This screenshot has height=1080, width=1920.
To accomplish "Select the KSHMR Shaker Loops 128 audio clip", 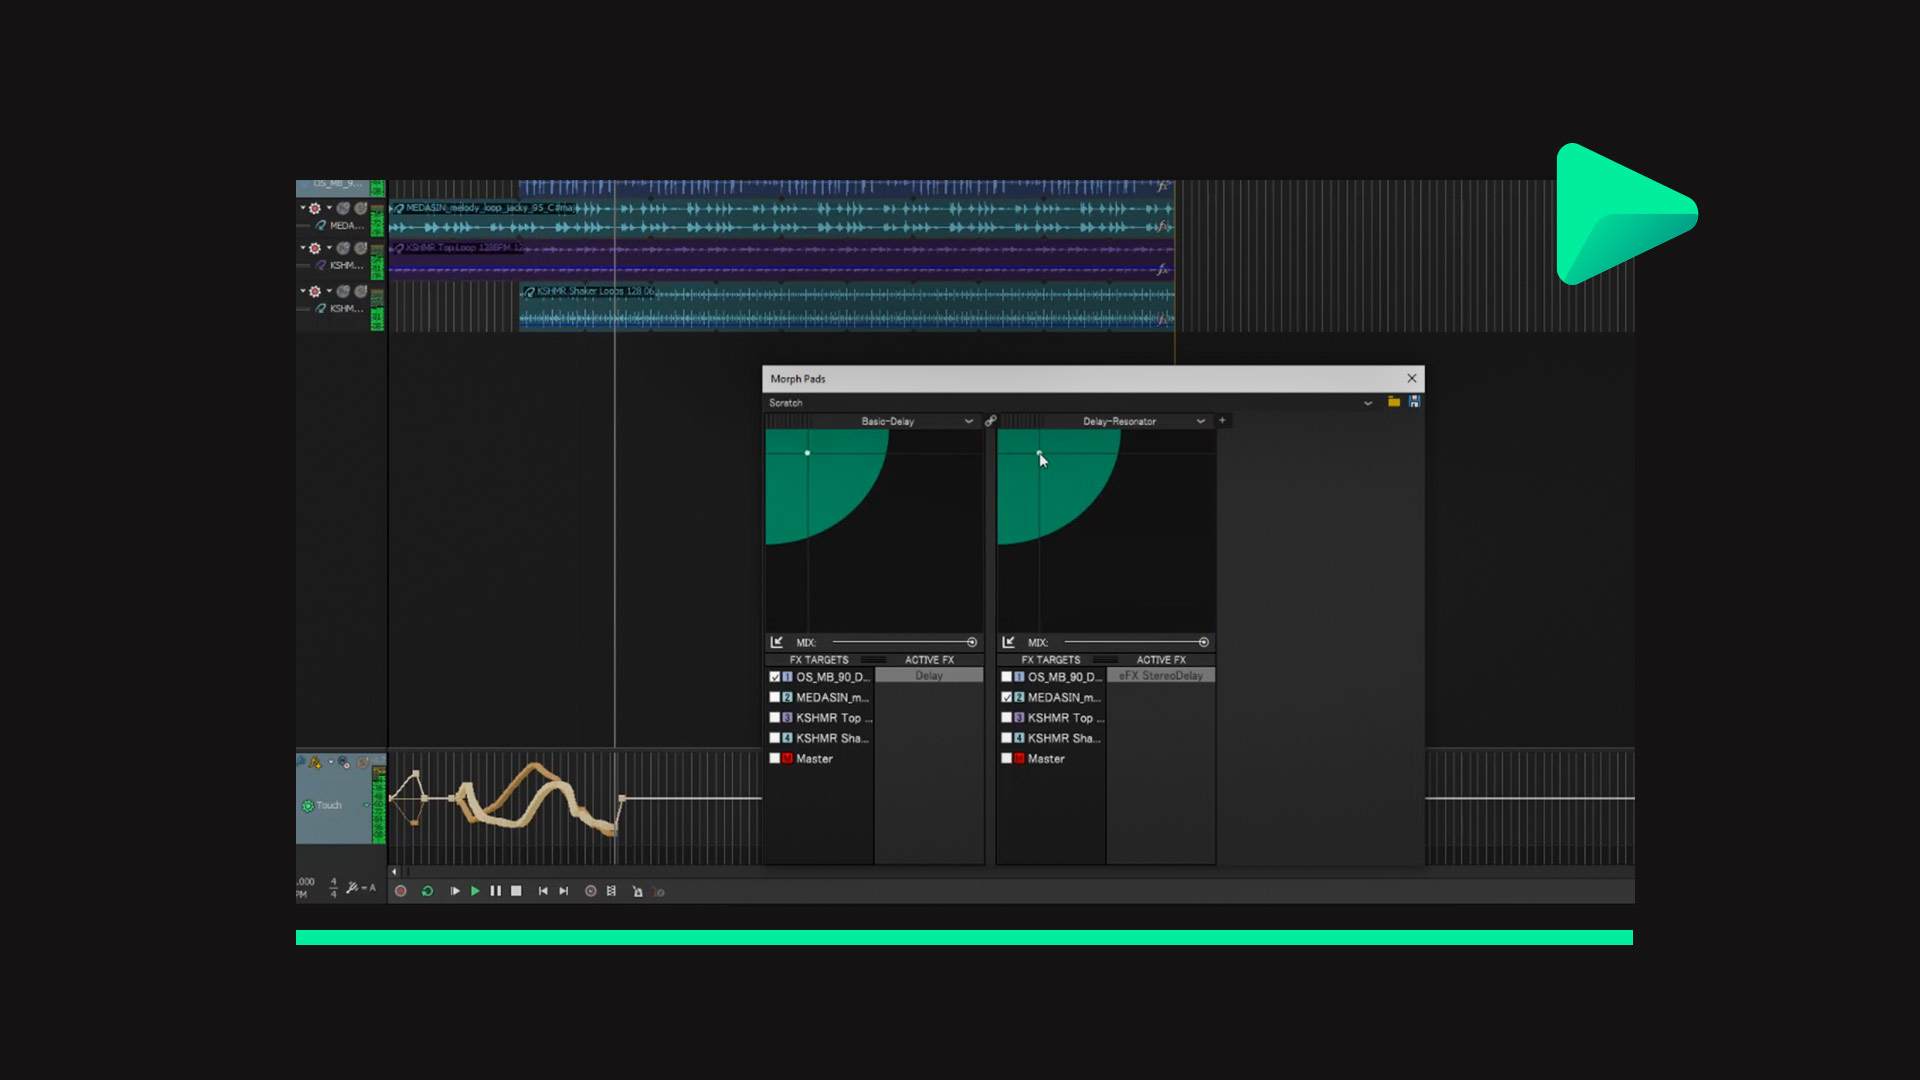I will (x=846, y=306).
